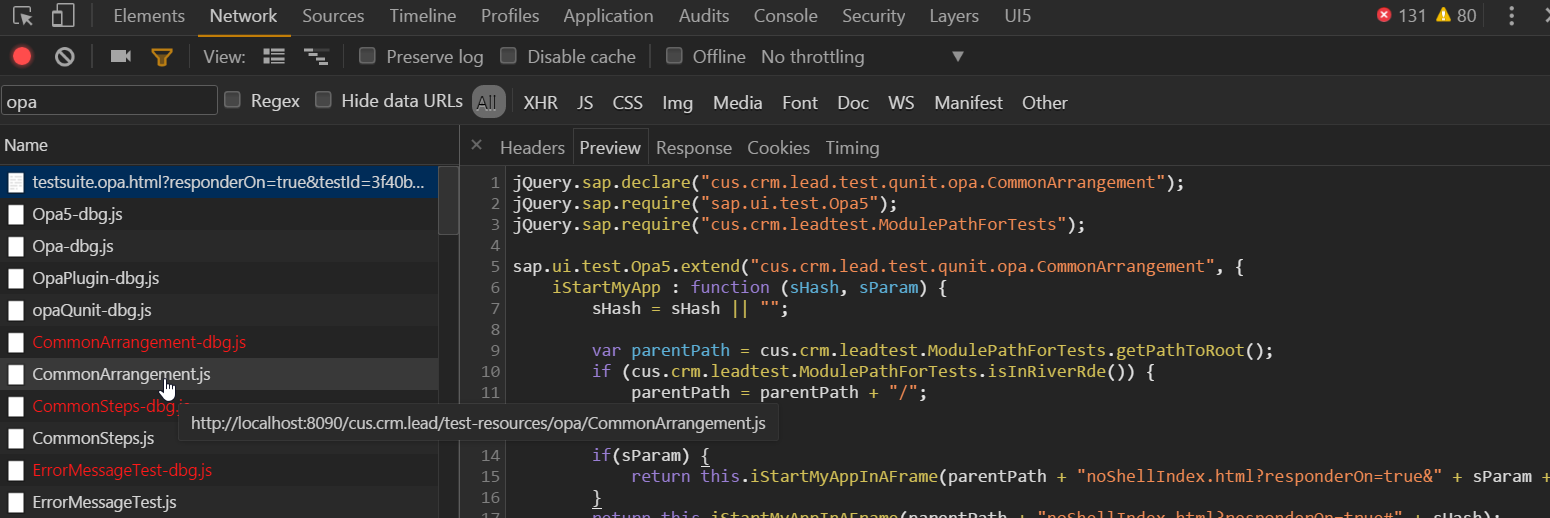Select the Preview tab of request
This screenshot has width=1550, height=518.
point(610,147)
